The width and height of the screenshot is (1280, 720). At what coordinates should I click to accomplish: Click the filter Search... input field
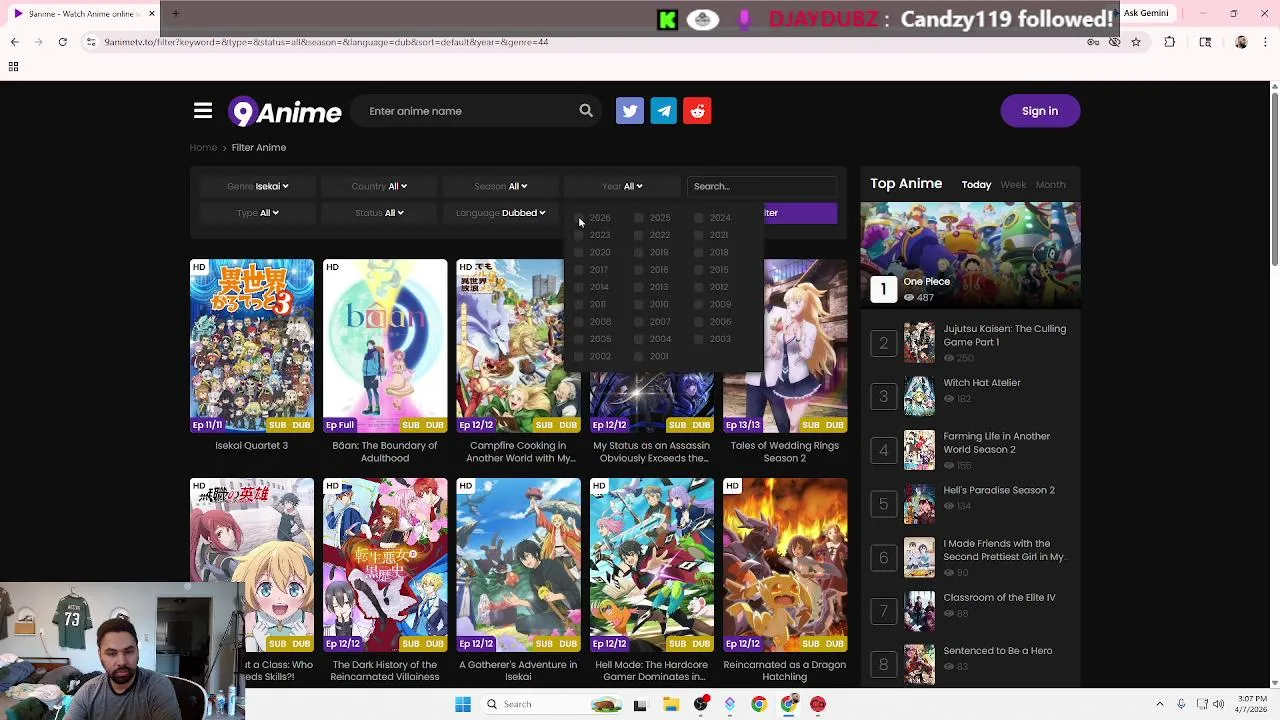(x=761, y=186)
